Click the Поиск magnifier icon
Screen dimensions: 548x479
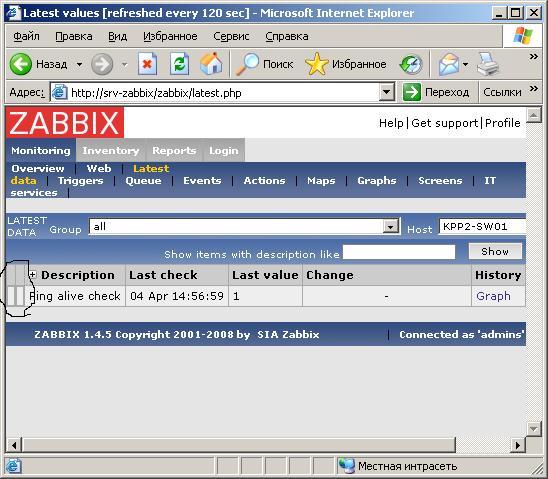[247, 64]
